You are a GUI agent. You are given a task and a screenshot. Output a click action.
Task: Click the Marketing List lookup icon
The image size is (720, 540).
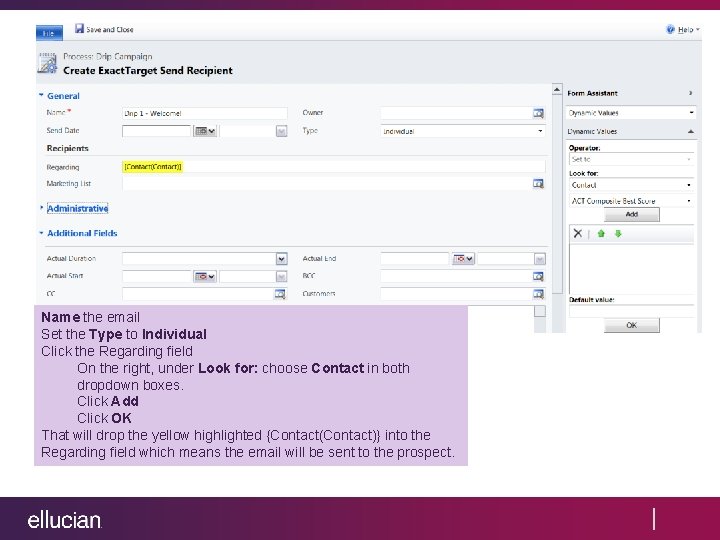[x=538, y=184]
